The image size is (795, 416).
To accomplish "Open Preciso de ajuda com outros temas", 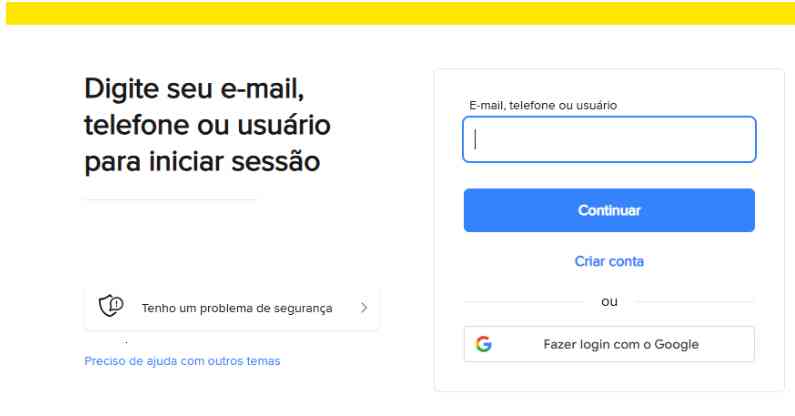I will click(182, 361).
